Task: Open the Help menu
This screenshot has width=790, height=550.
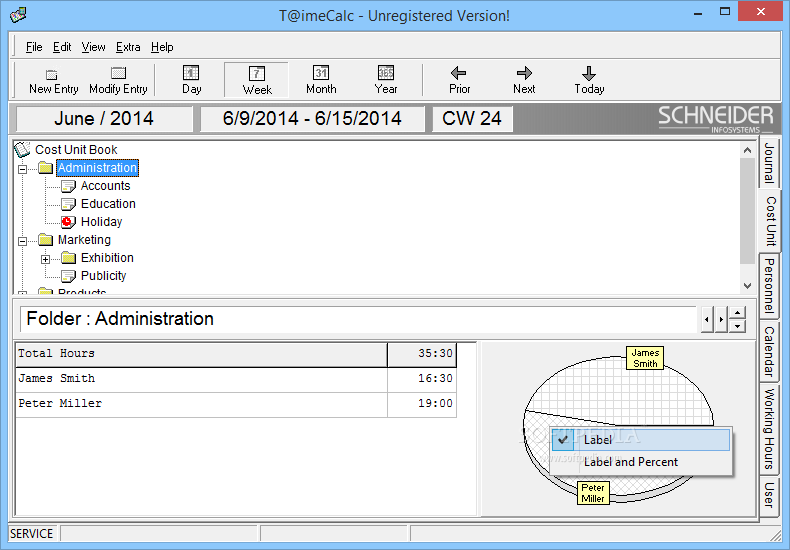Action: (162, 47)
